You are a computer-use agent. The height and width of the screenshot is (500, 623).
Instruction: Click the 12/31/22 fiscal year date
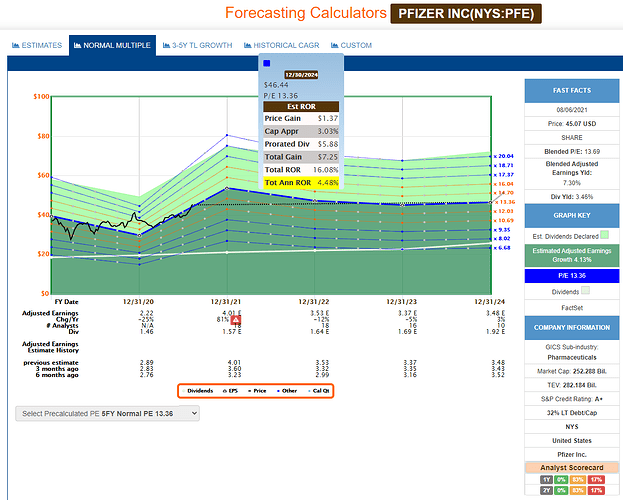point(314,302)
